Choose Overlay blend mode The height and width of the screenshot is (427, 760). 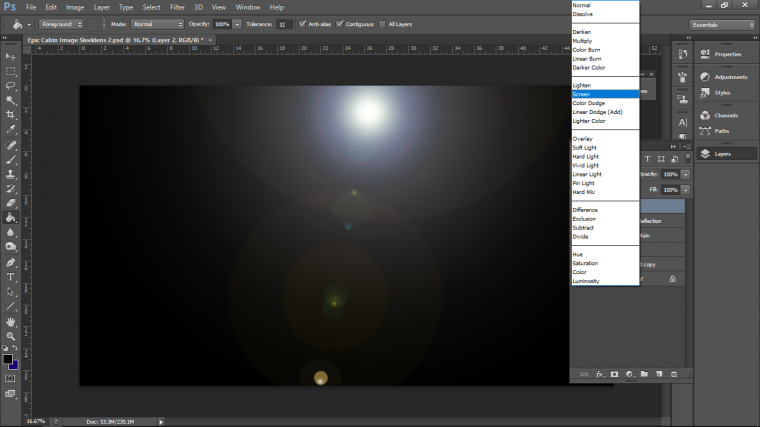(x=605, y=139)
